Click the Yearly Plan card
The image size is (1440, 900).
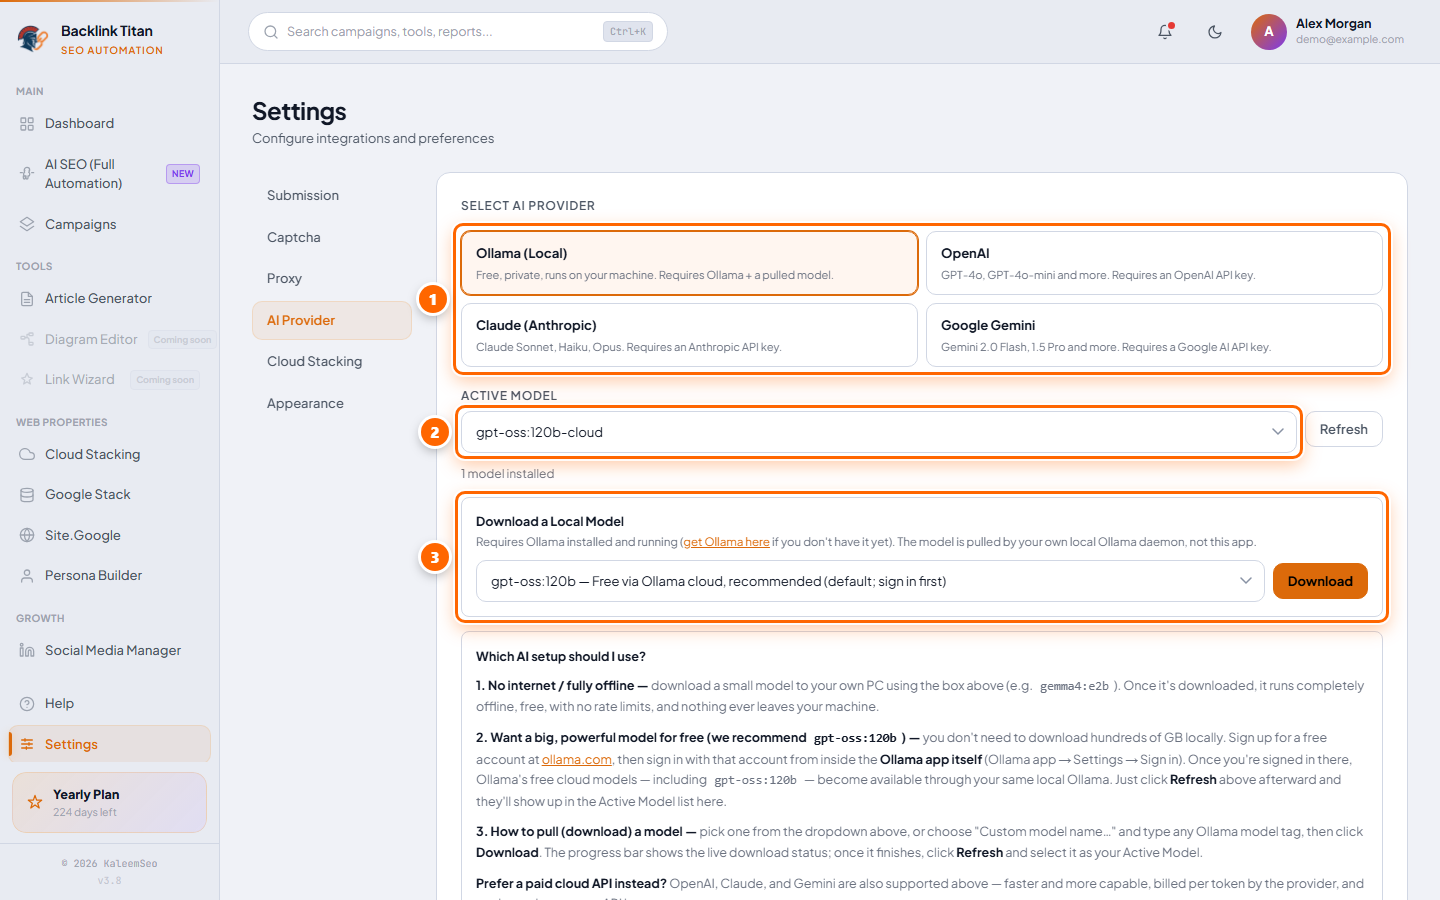tap(109, 802)
